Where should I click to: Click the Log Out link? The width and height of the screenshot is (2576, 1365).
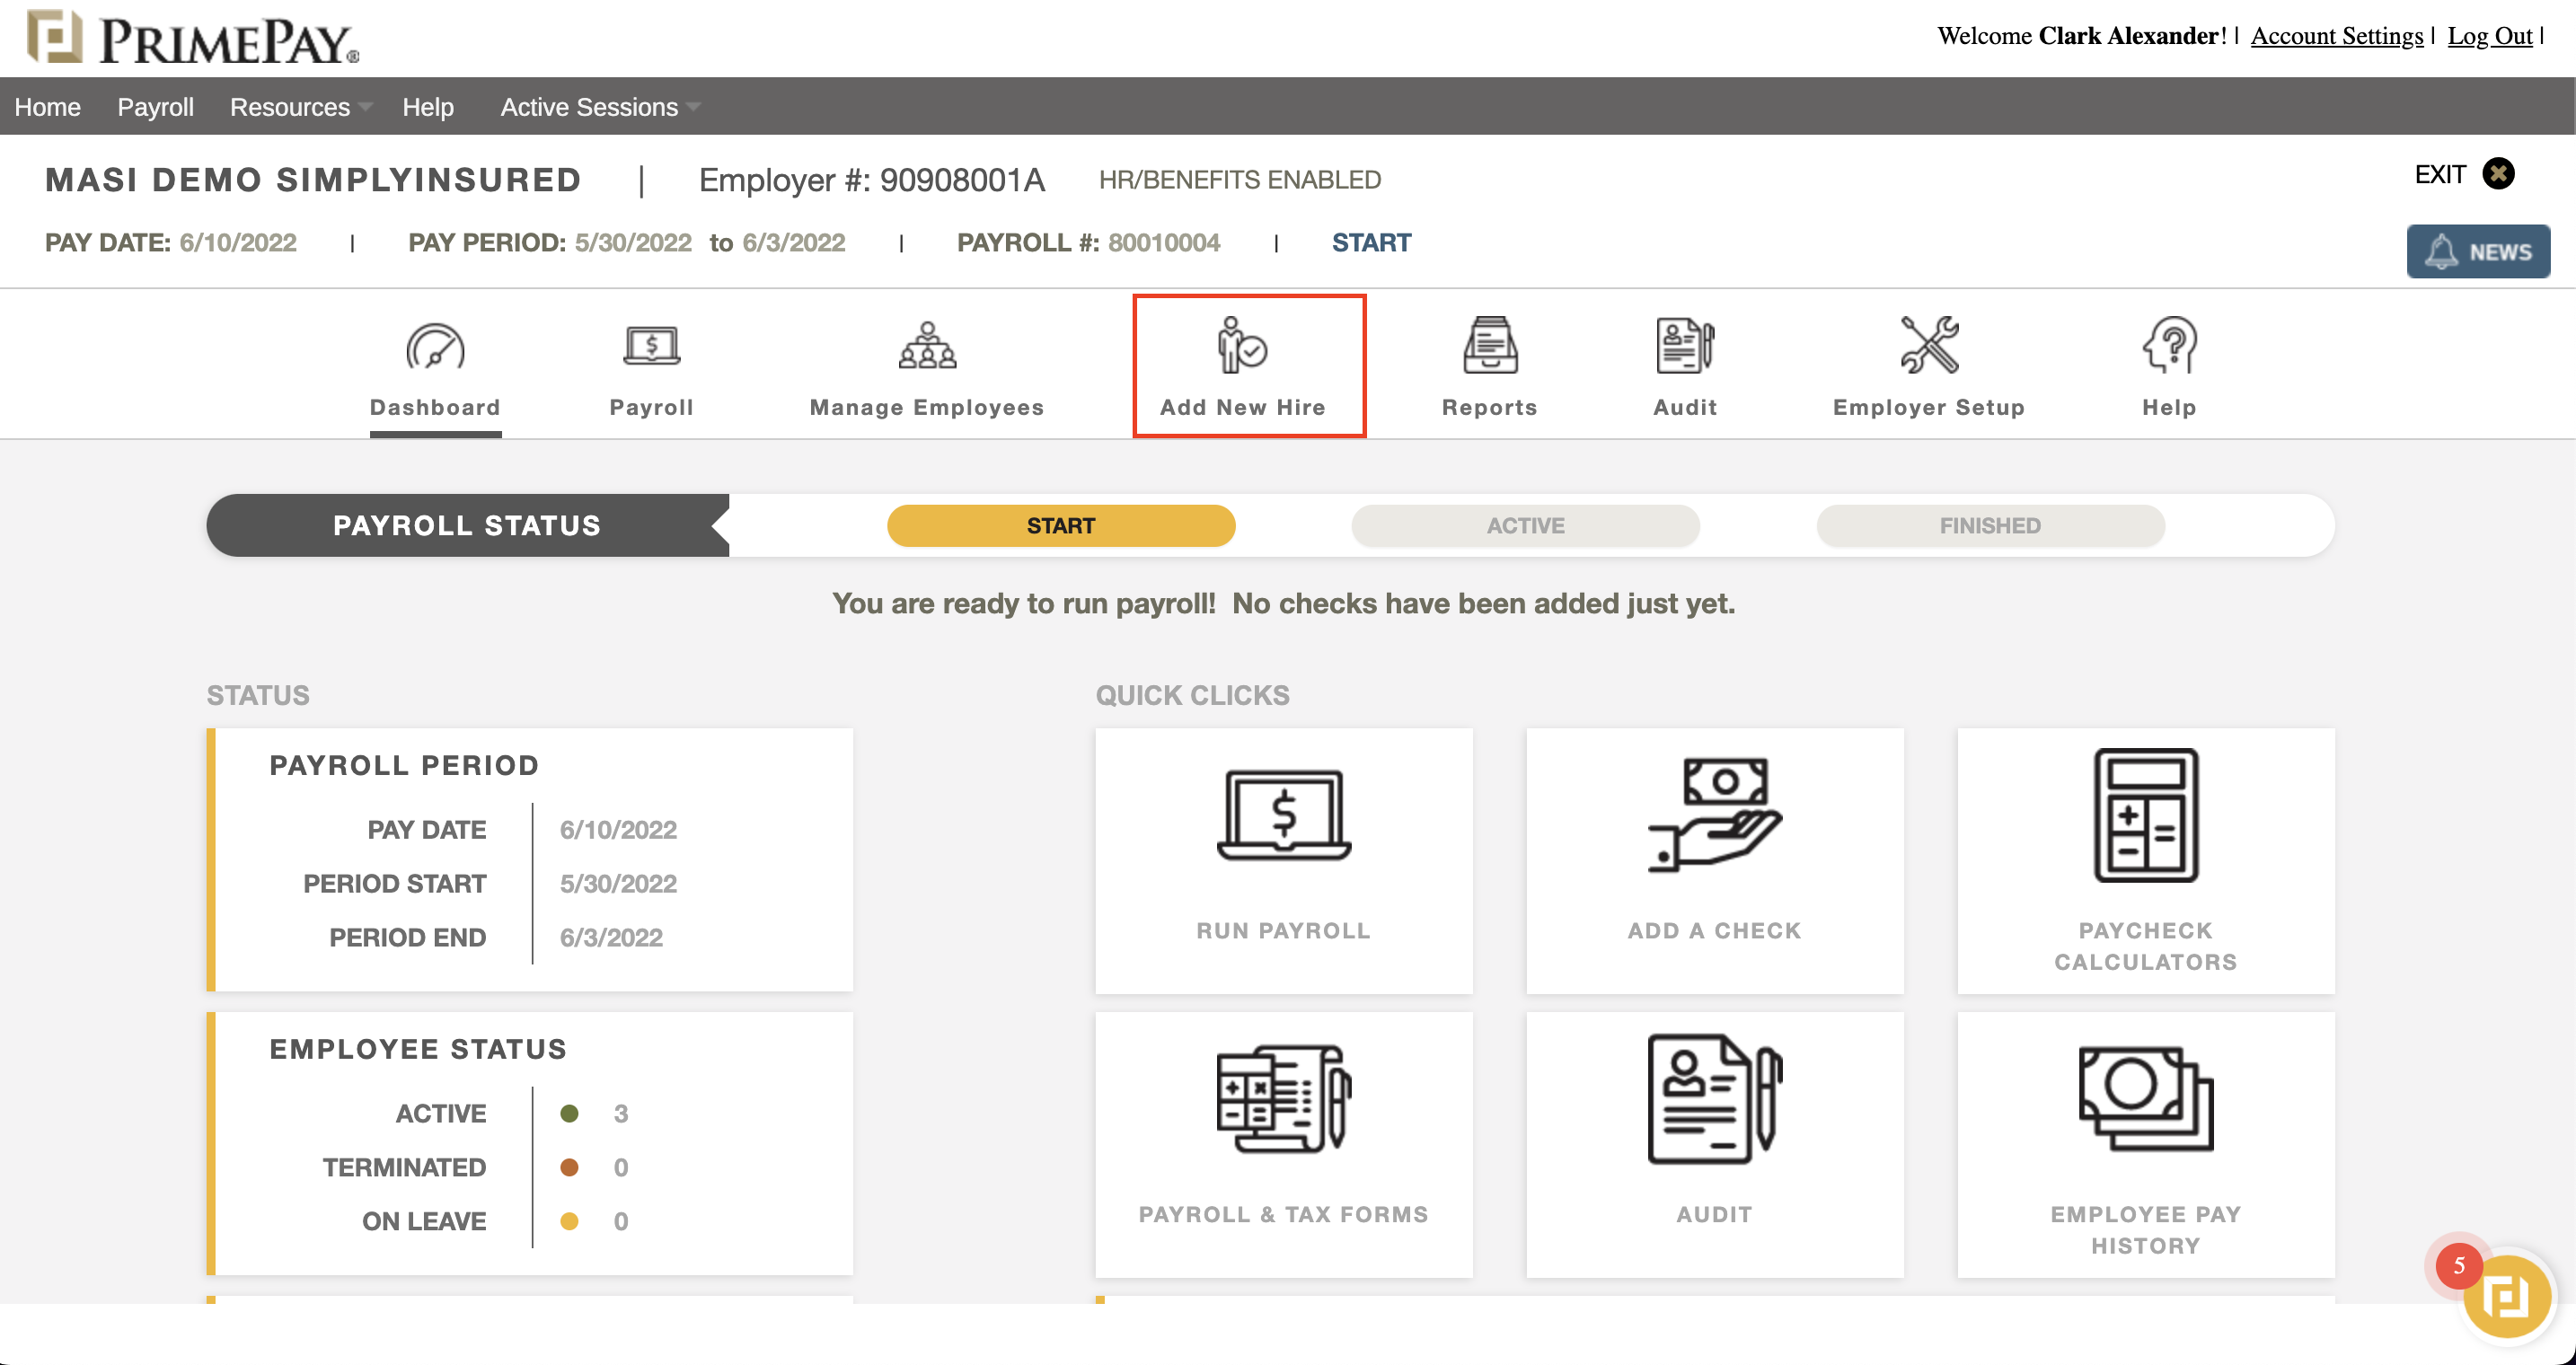(2489, 36)
